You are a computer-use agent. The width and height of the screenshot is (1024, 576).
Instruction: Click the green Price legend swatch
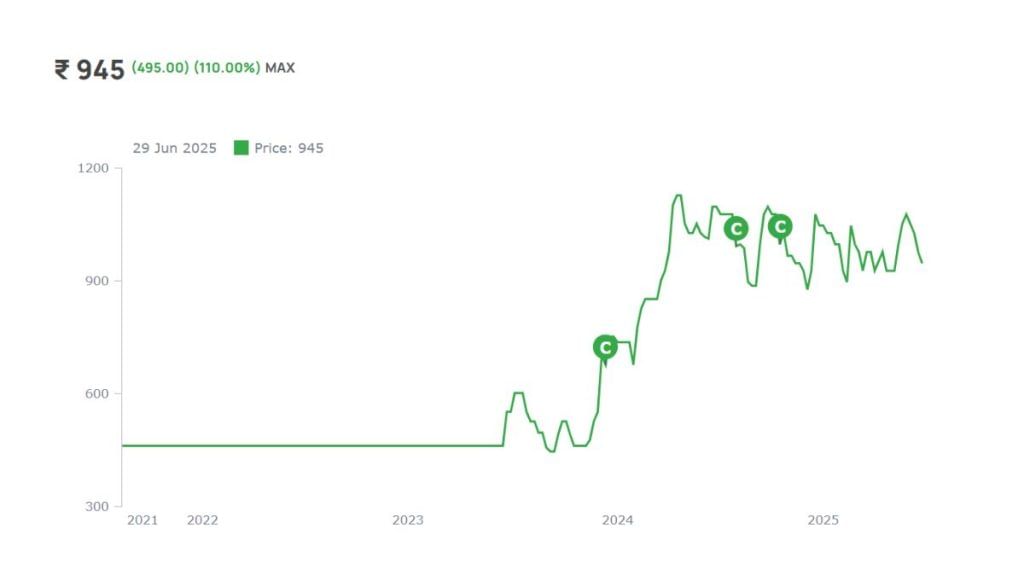point(241,148)
